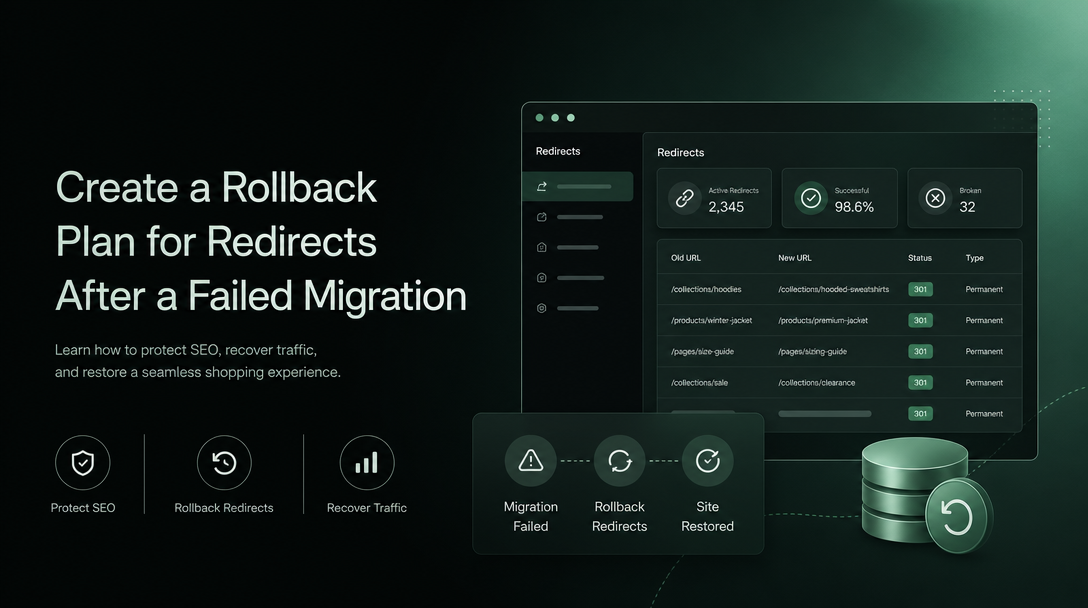Click the Rollback Redirects history clock icon
1088x608 pixels.
pyautogui.click(x=224, y=462)
